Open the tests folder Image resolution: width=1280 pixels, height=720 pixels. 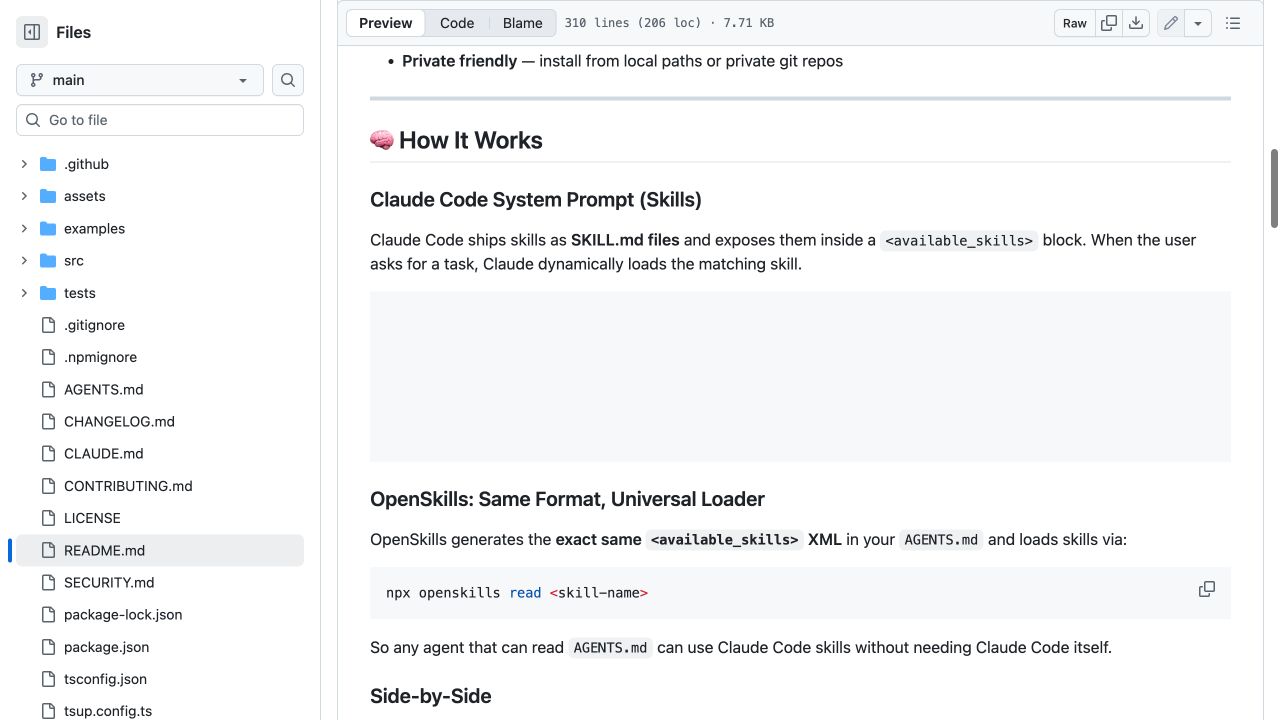80,293
